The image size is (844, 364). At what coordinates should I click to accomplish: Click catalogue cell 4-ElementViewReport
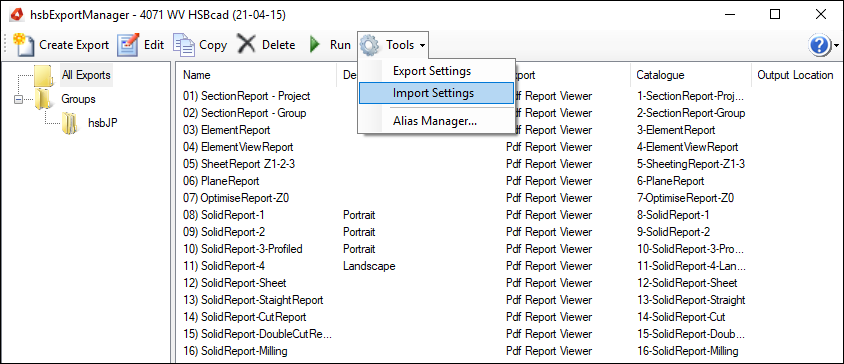tap(687, 147)
